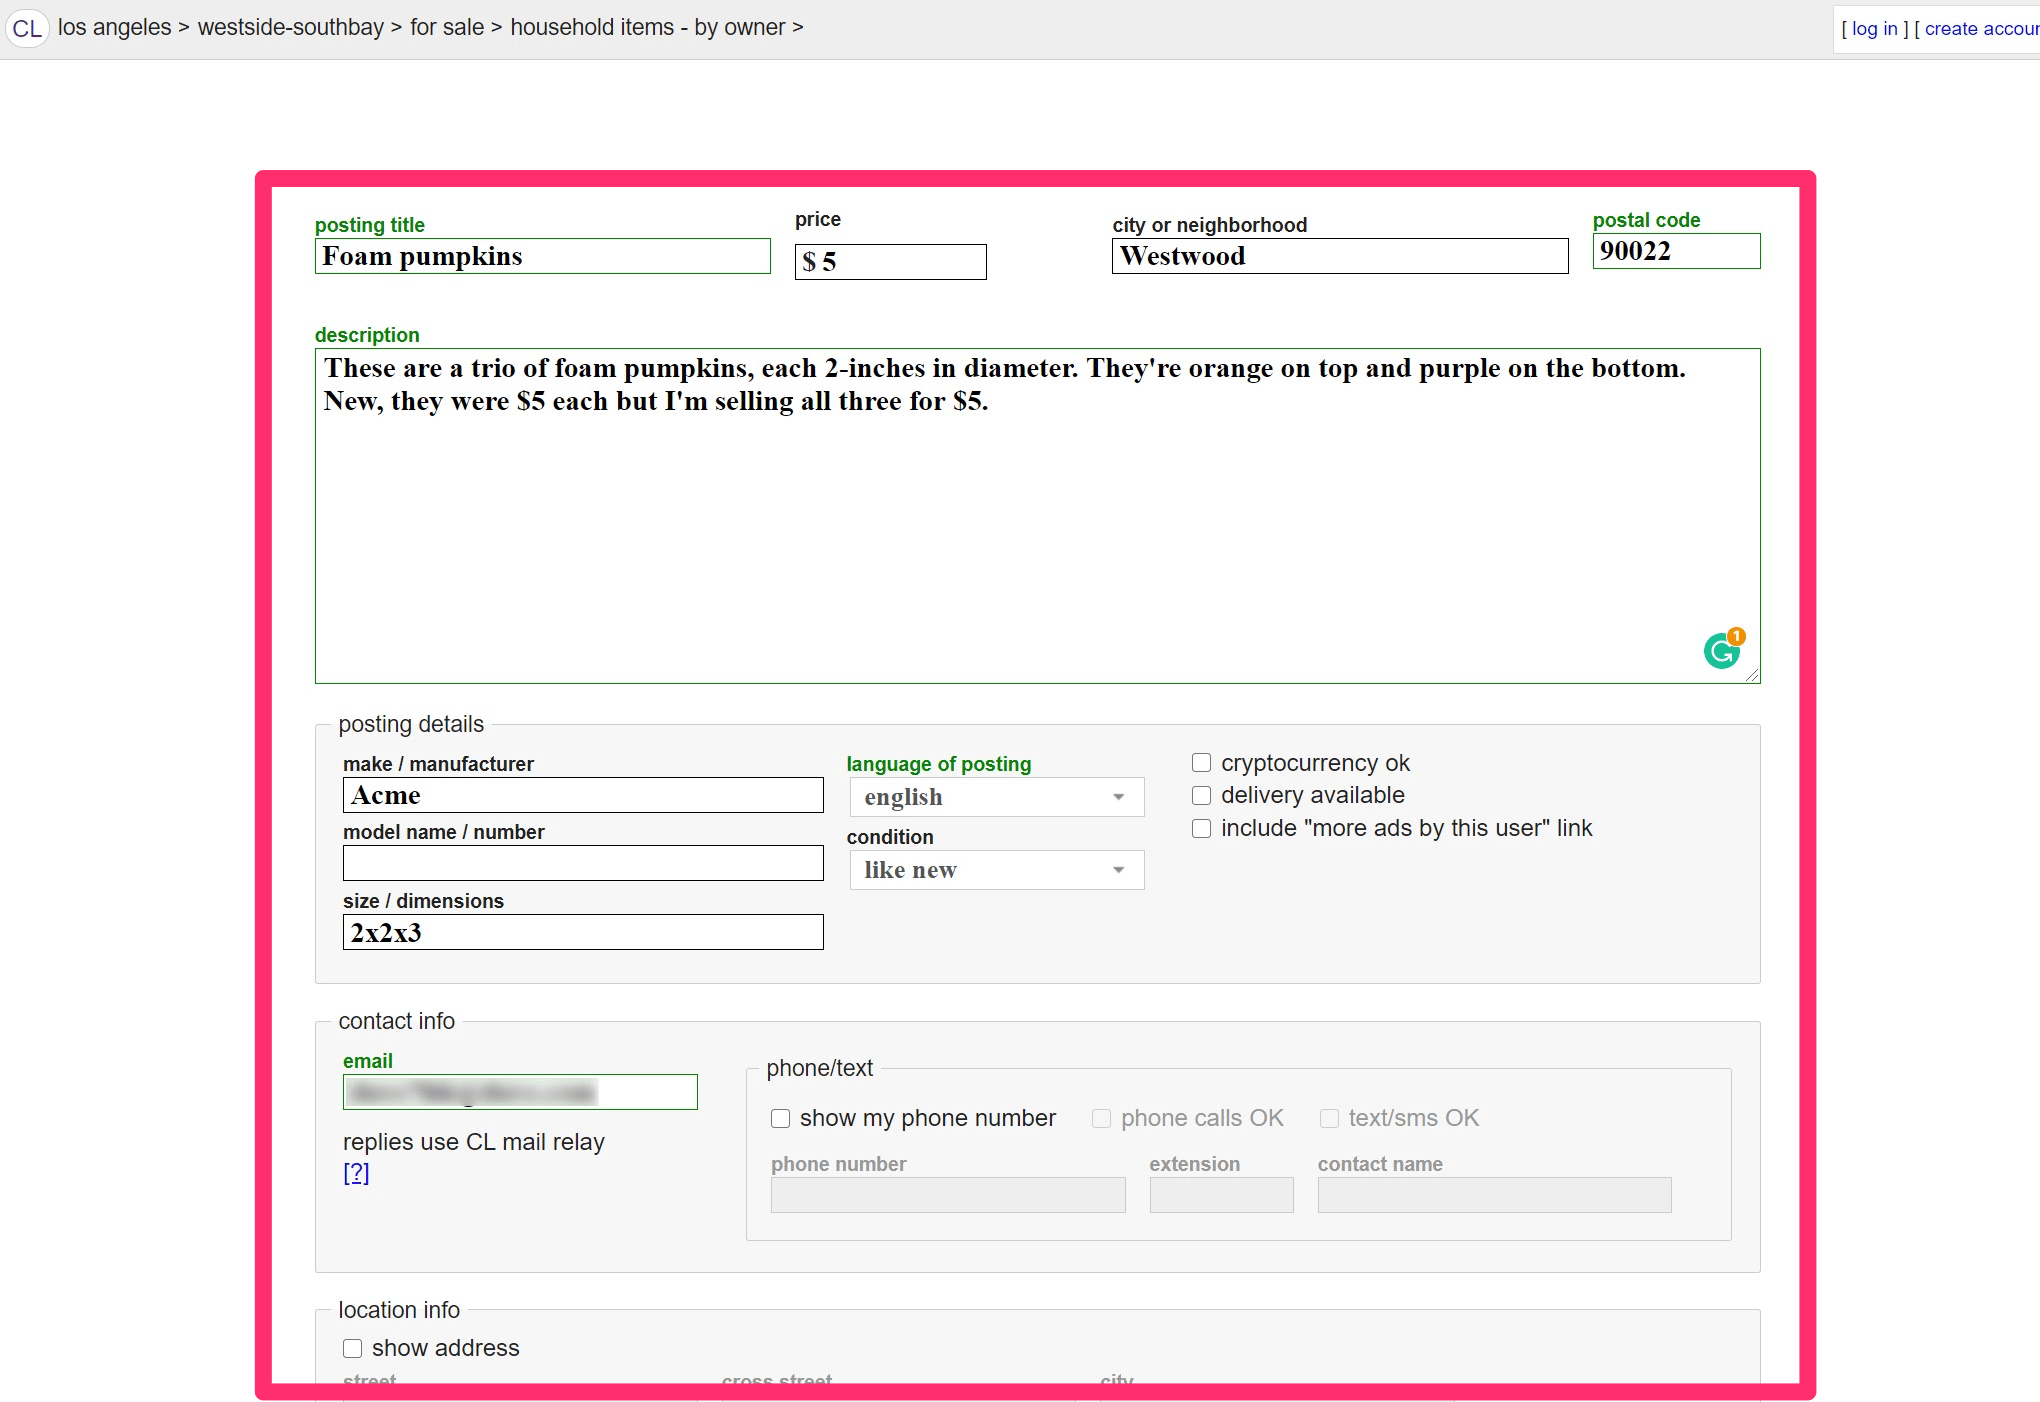The width and height of the screenshot is (2040, 1402).
Task: Click the CL logo icon
Action: pos(27,28)
